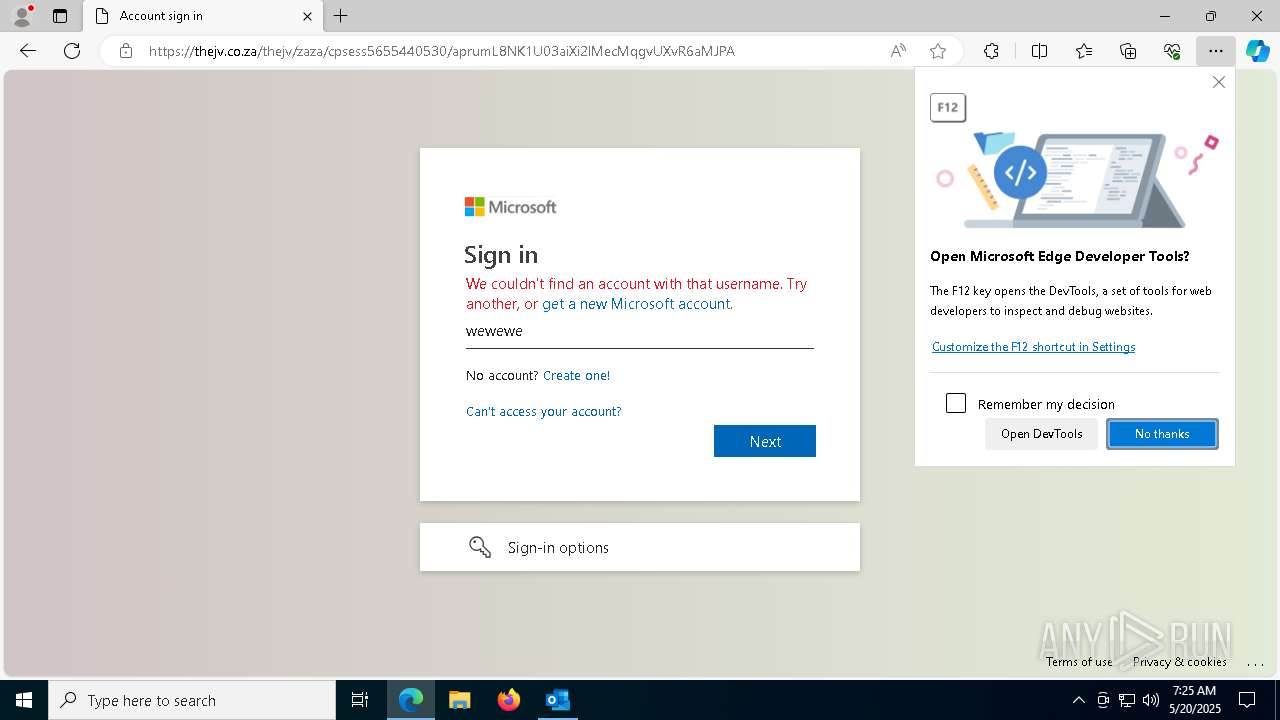Open the Favorites list

point(1084,51)
